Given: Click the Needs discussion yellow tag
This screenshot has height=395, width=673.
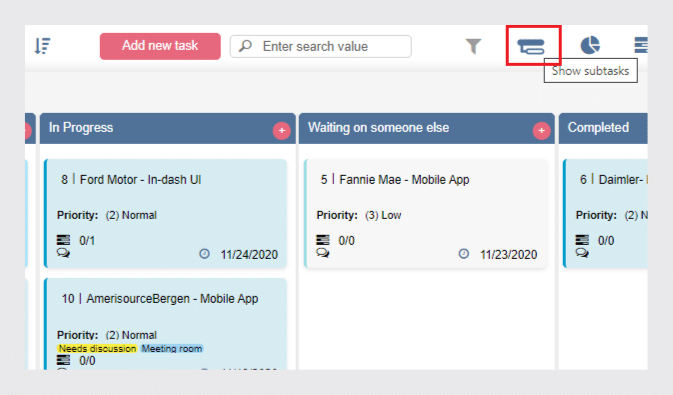Looking at the screenshot, I should pos(97,349).
